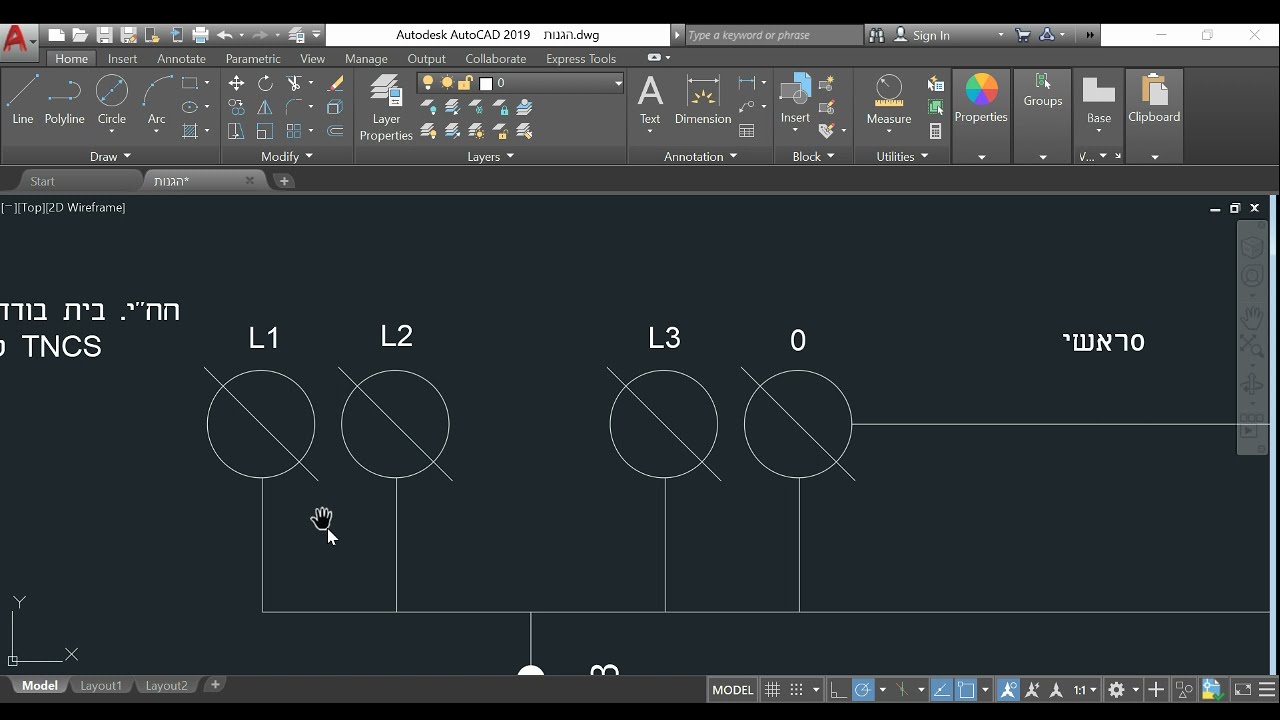Switch to the Annotate ribbon tab

pos(181,59)
